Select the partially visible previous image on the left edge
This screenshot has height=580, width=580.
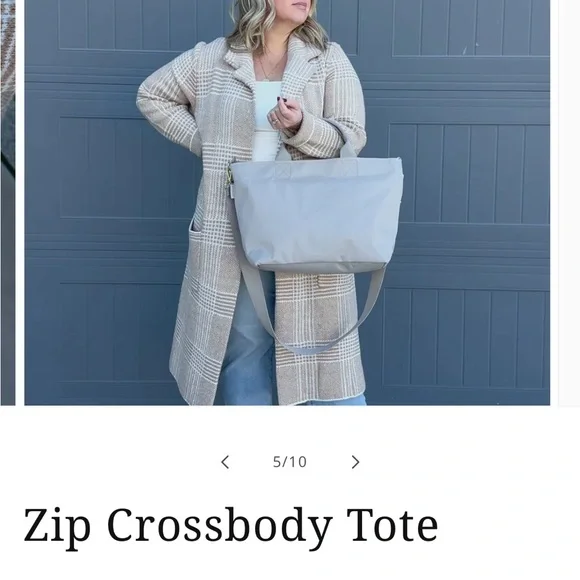point(7,202)
